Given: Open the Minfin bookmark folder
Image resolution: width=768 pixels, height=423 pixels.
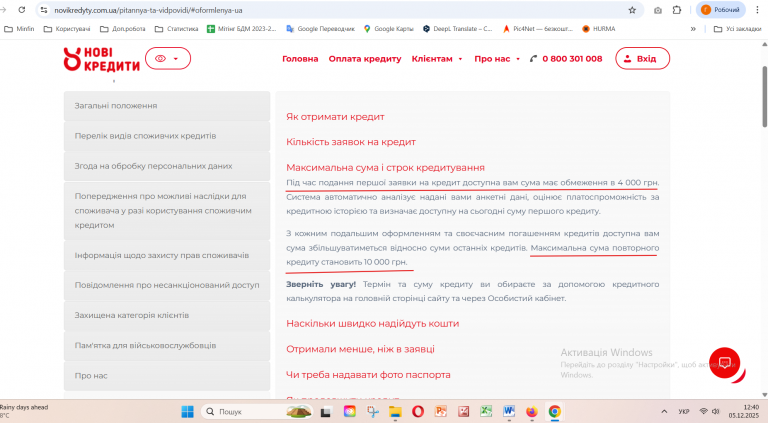Looking at the screenshot, I should pyautogui.click(x=19, y=29).
